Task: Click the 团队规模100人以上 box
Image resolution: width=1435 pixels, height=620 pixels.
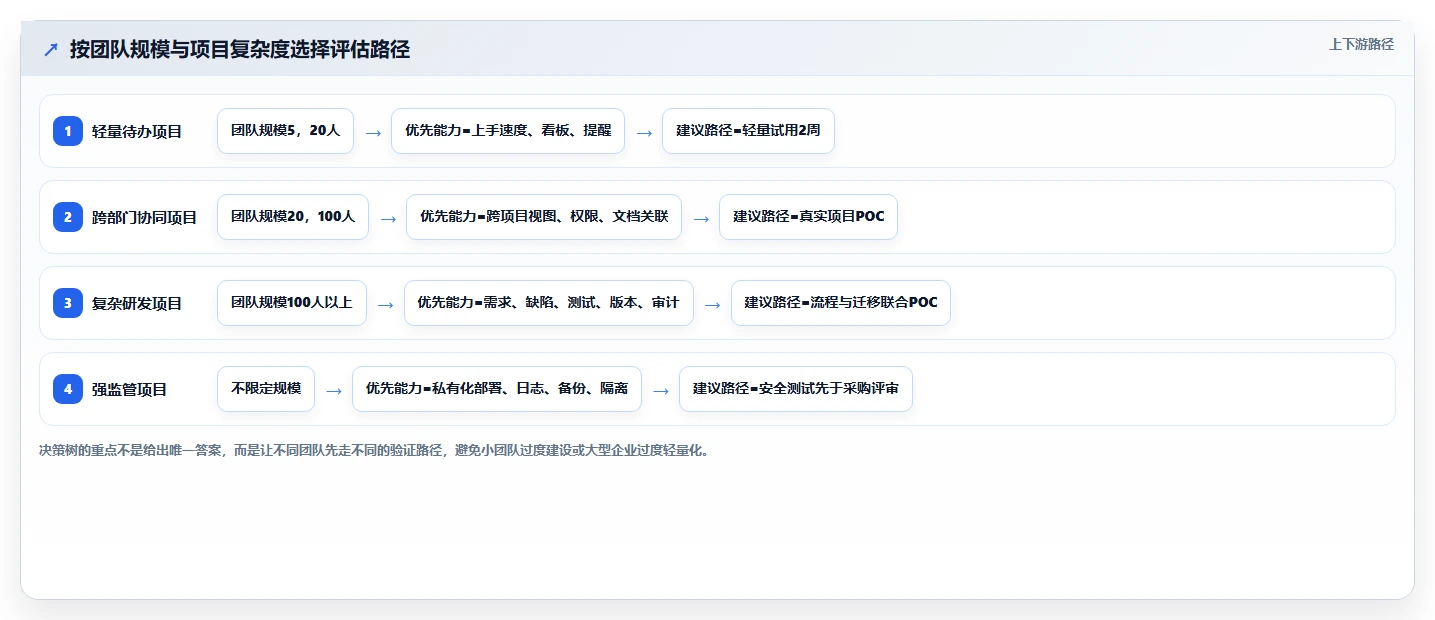Action: 292,303
